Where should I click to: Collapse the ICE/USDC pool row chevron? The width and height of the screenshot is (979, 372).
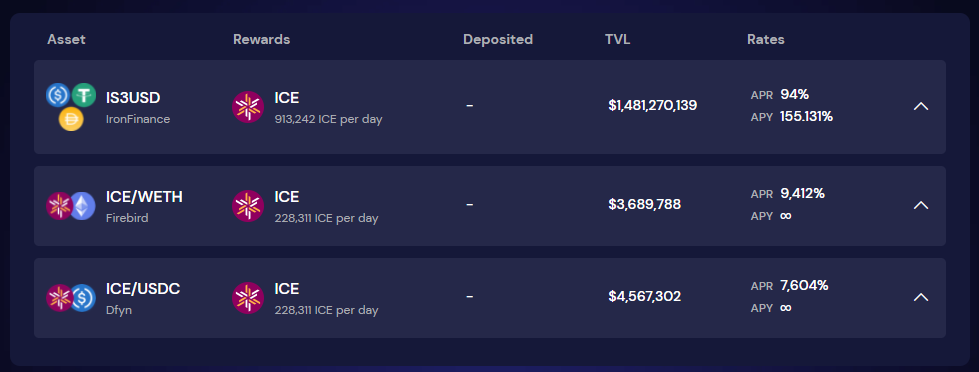coord(920,298)
